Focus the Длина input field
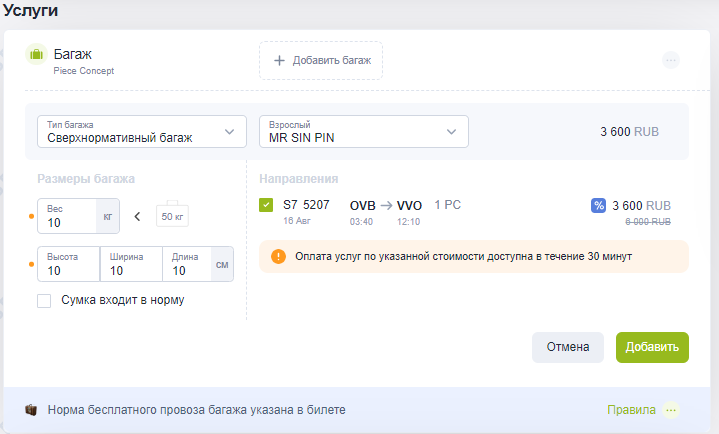Viewport: 719px width, 434px height. coord(187,264)
